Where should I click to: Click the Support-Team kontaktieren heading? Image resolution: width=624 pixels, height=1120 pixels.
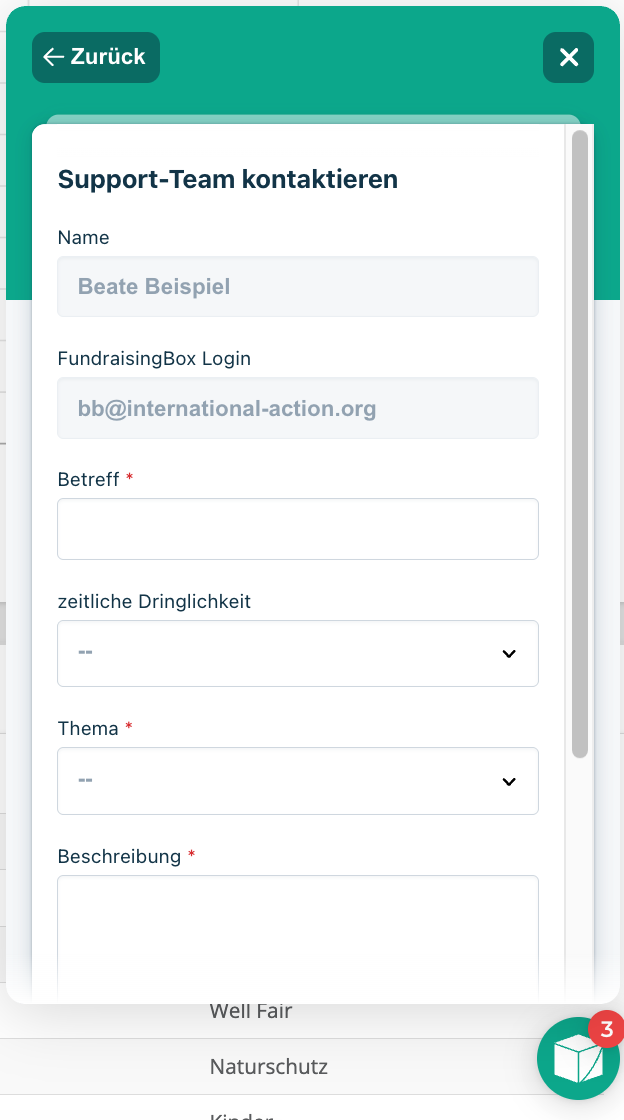coord(228,179)
